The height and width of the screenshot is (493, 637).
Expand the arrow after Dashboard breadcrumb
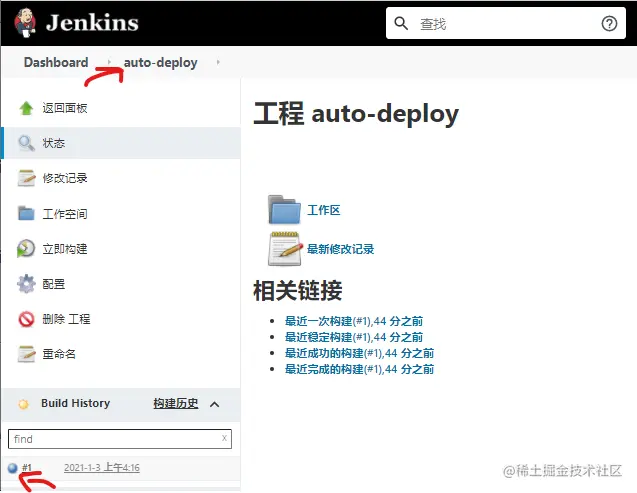[109, 62]
